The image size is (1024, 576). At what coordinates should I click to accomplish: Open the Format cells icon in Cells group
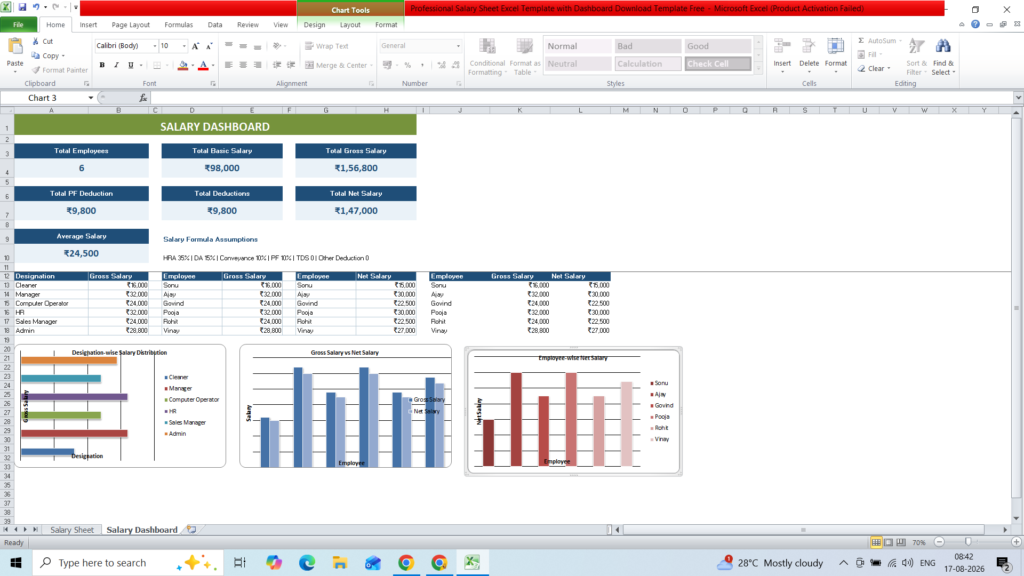coord(835,46)
